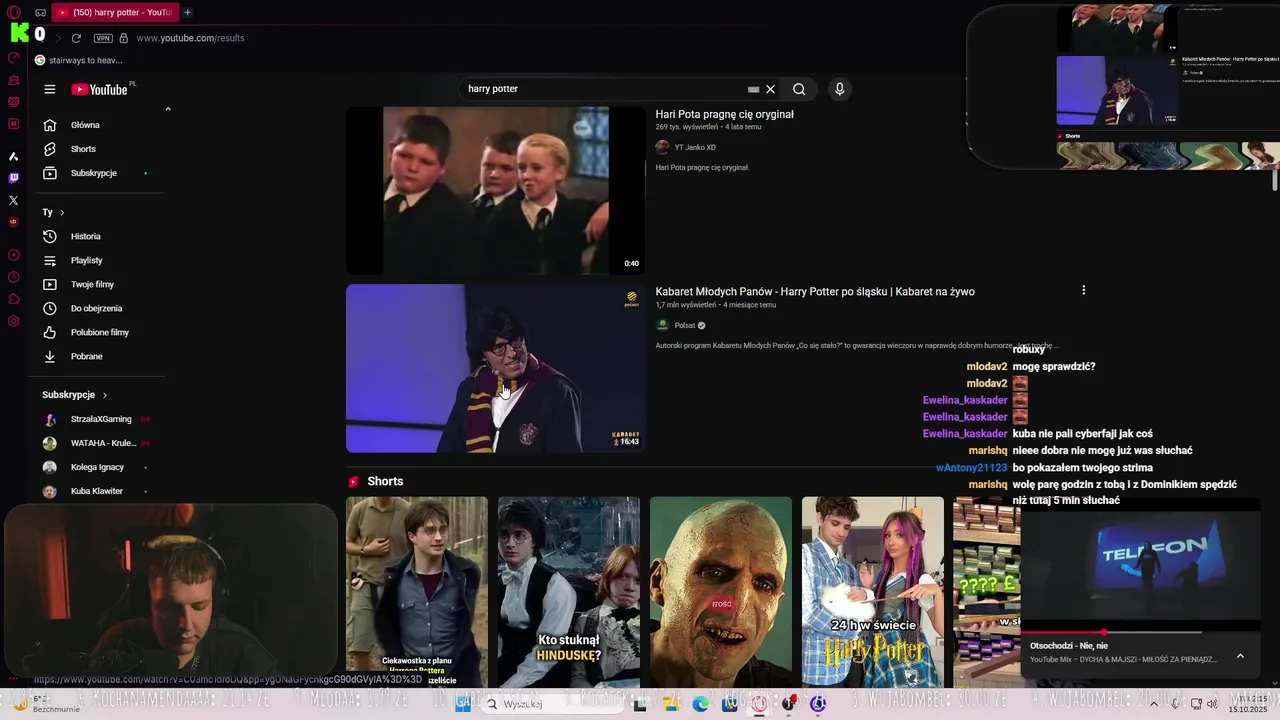
Task: Open a new tab with plus button
Action: (x=187, y=12)
